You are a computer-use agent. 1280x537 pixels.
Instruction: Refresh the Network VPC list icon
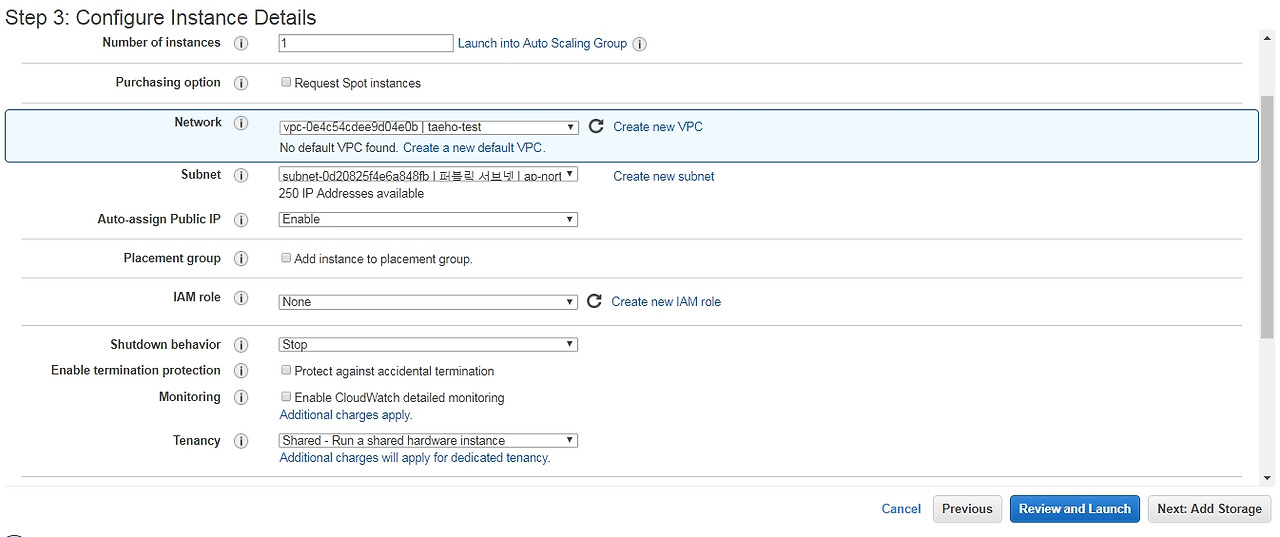(x=596, y=126)
